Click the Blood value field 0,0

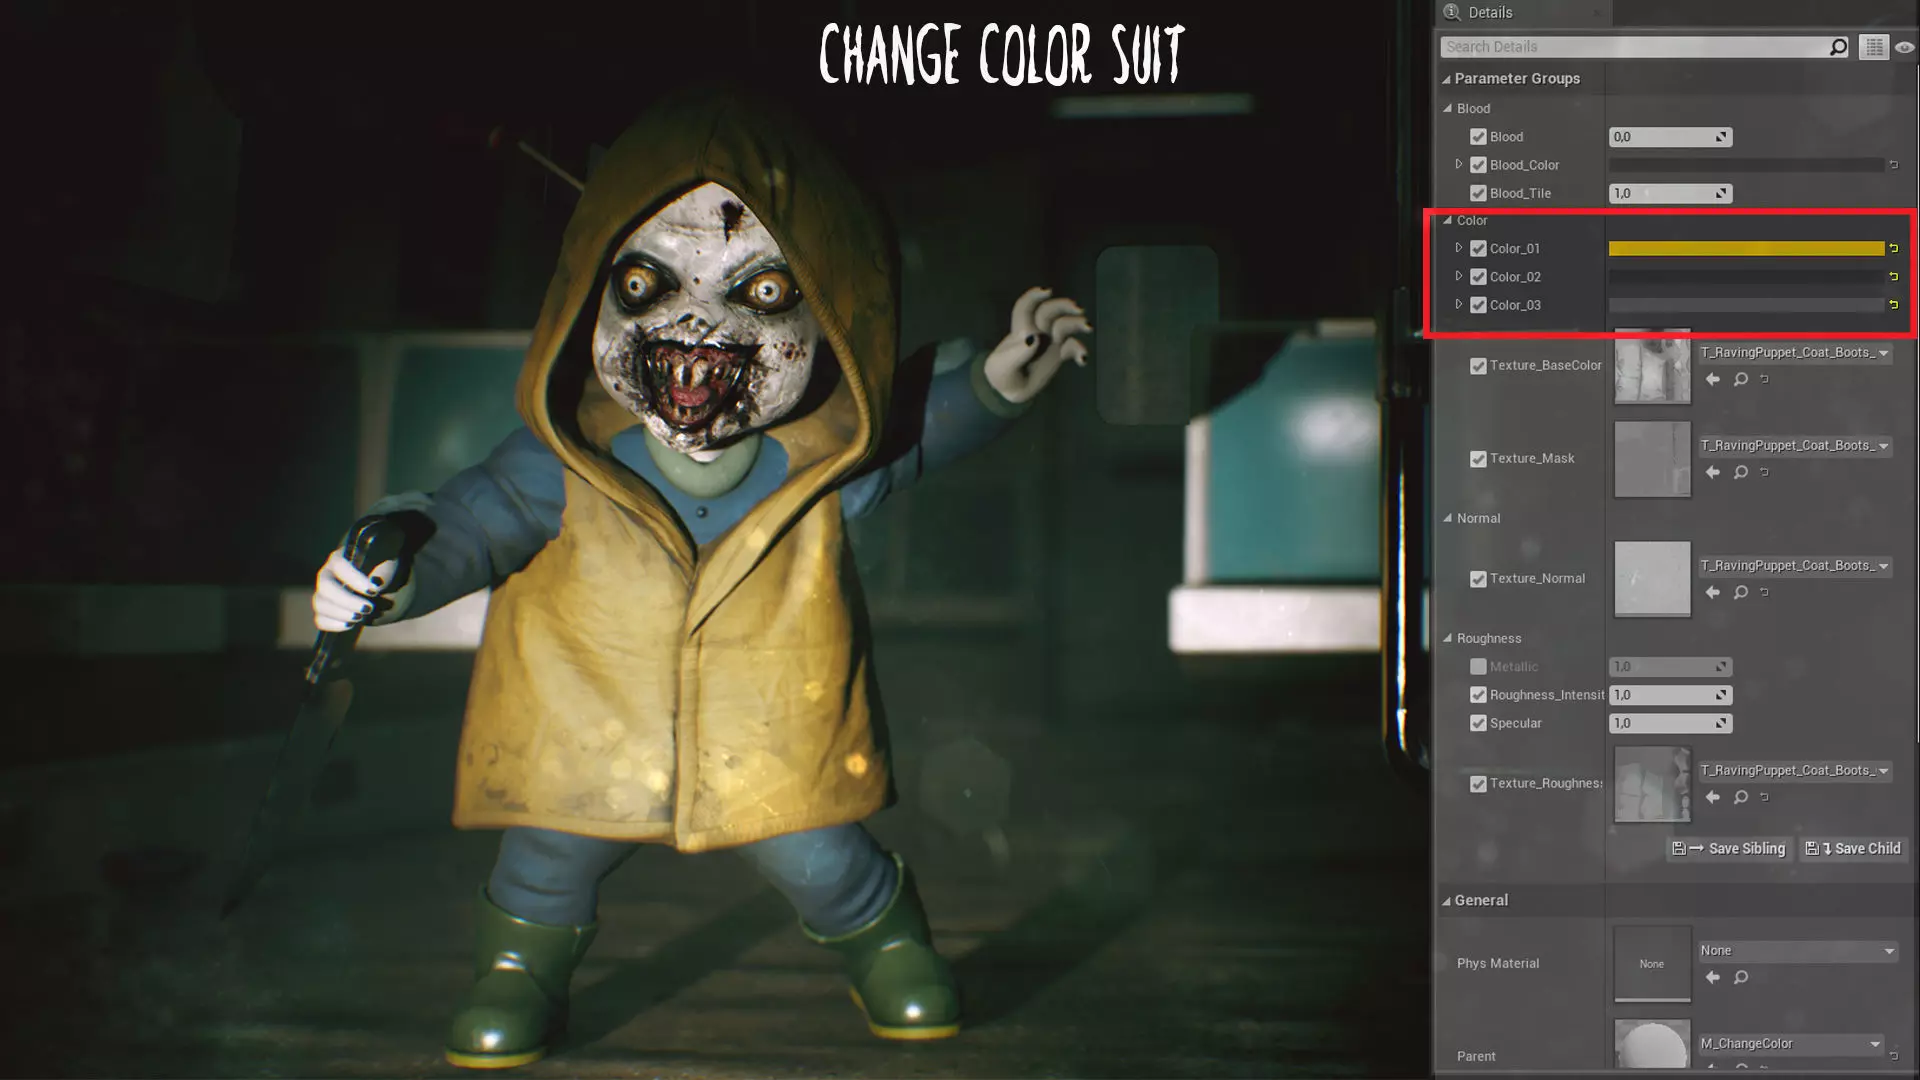[x=1670, y=137]
